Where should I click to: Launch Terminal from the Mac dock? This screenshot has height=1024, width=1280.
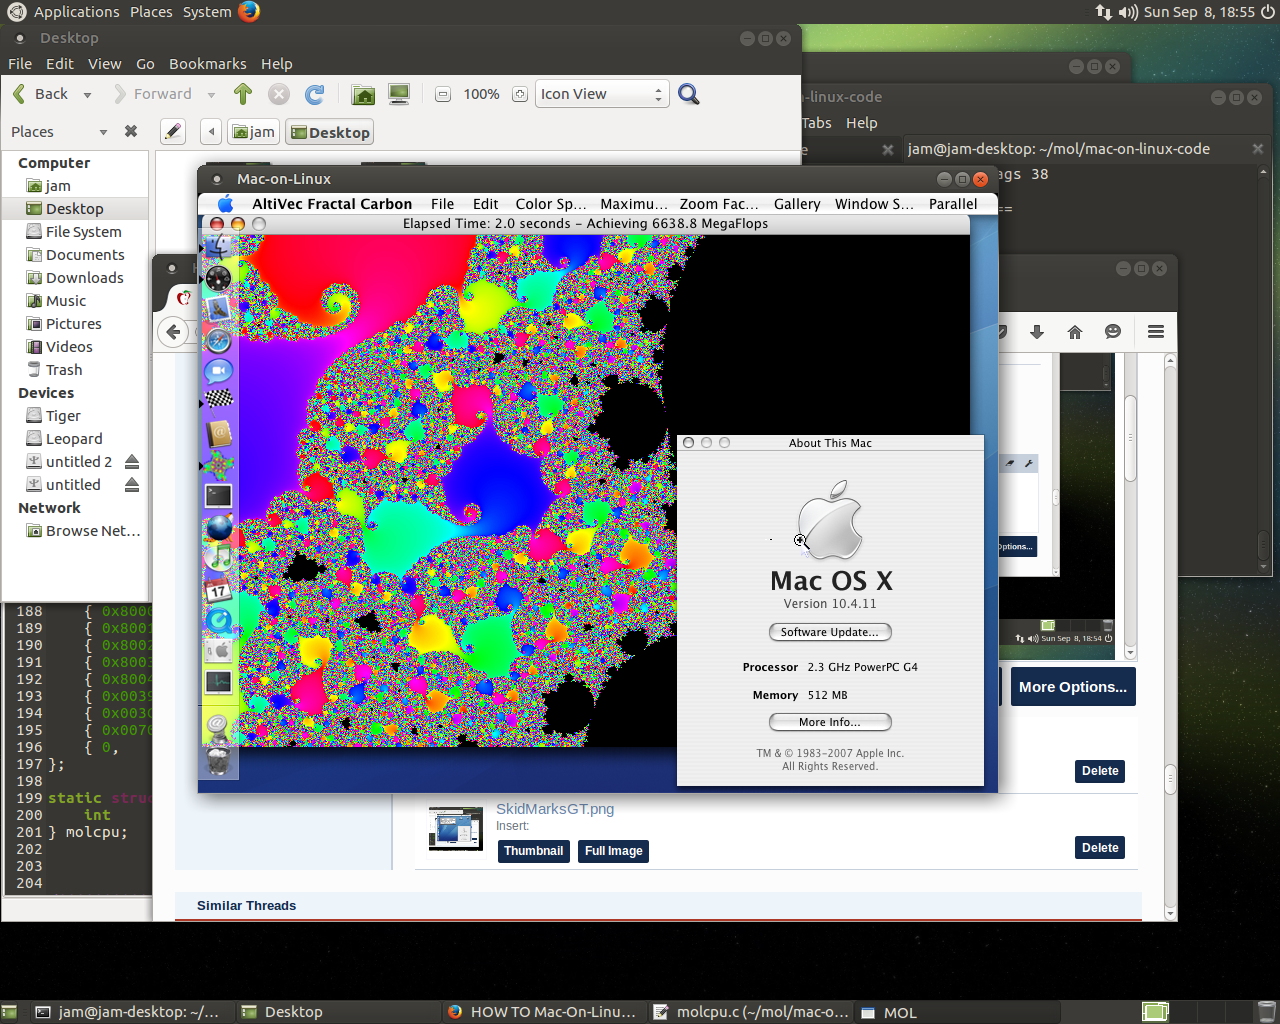218,496
